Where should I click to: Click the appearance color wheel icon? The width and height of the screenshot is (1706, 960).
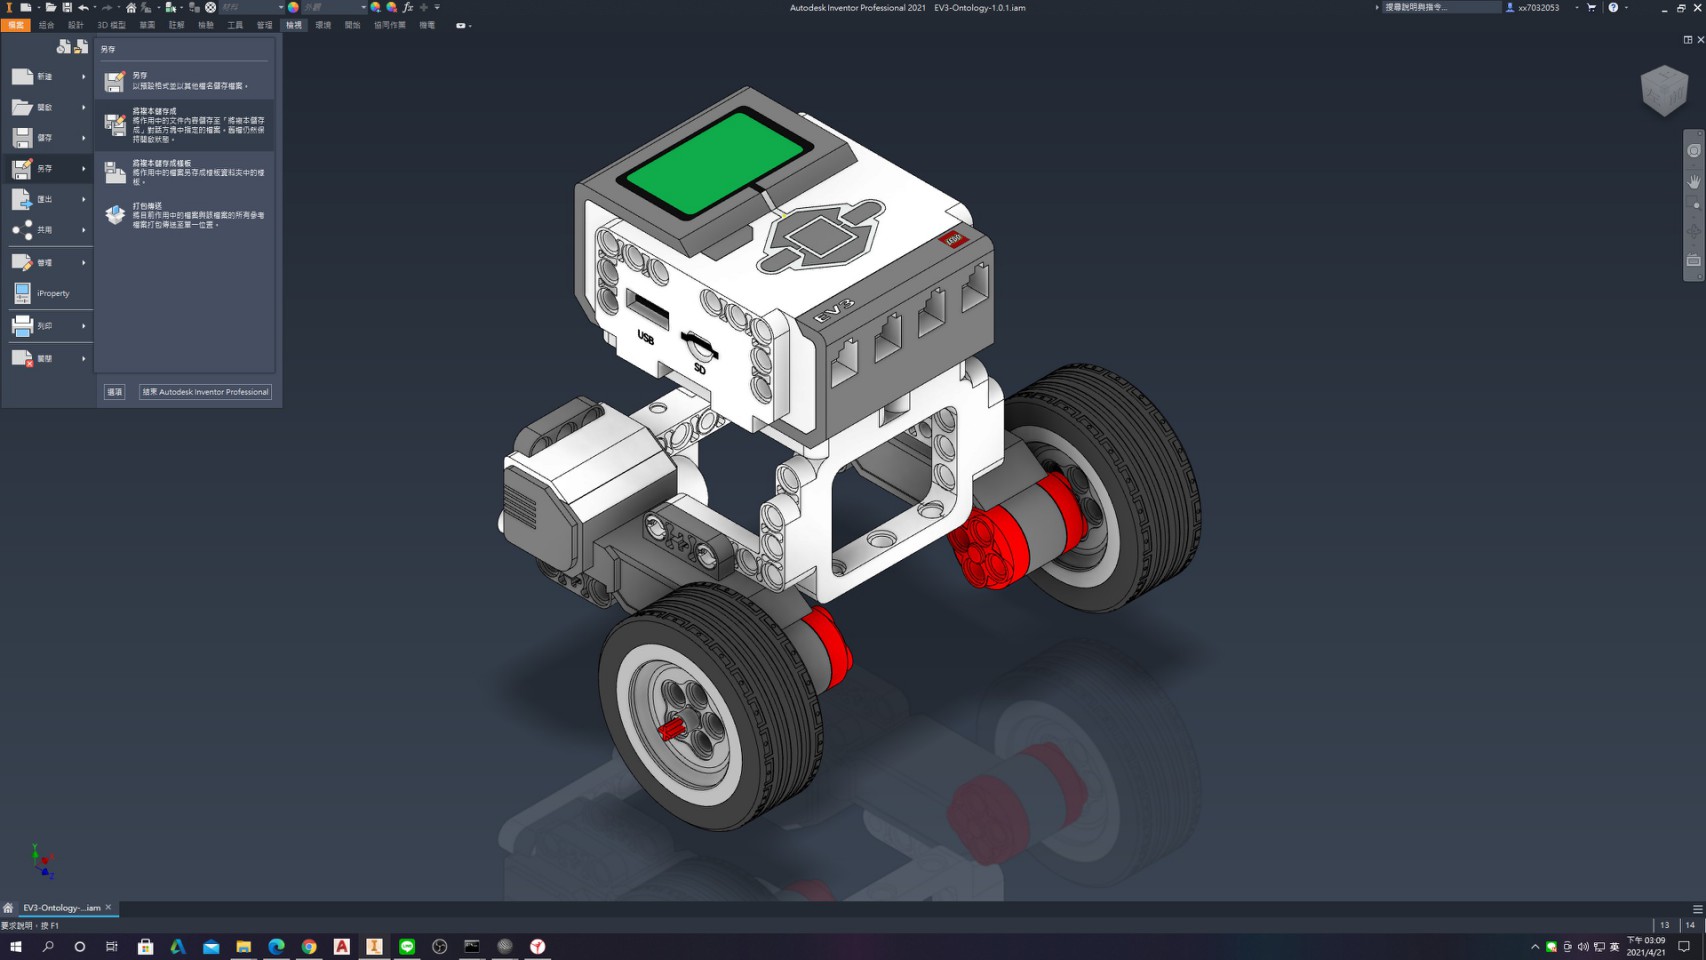tap(293, 7)
